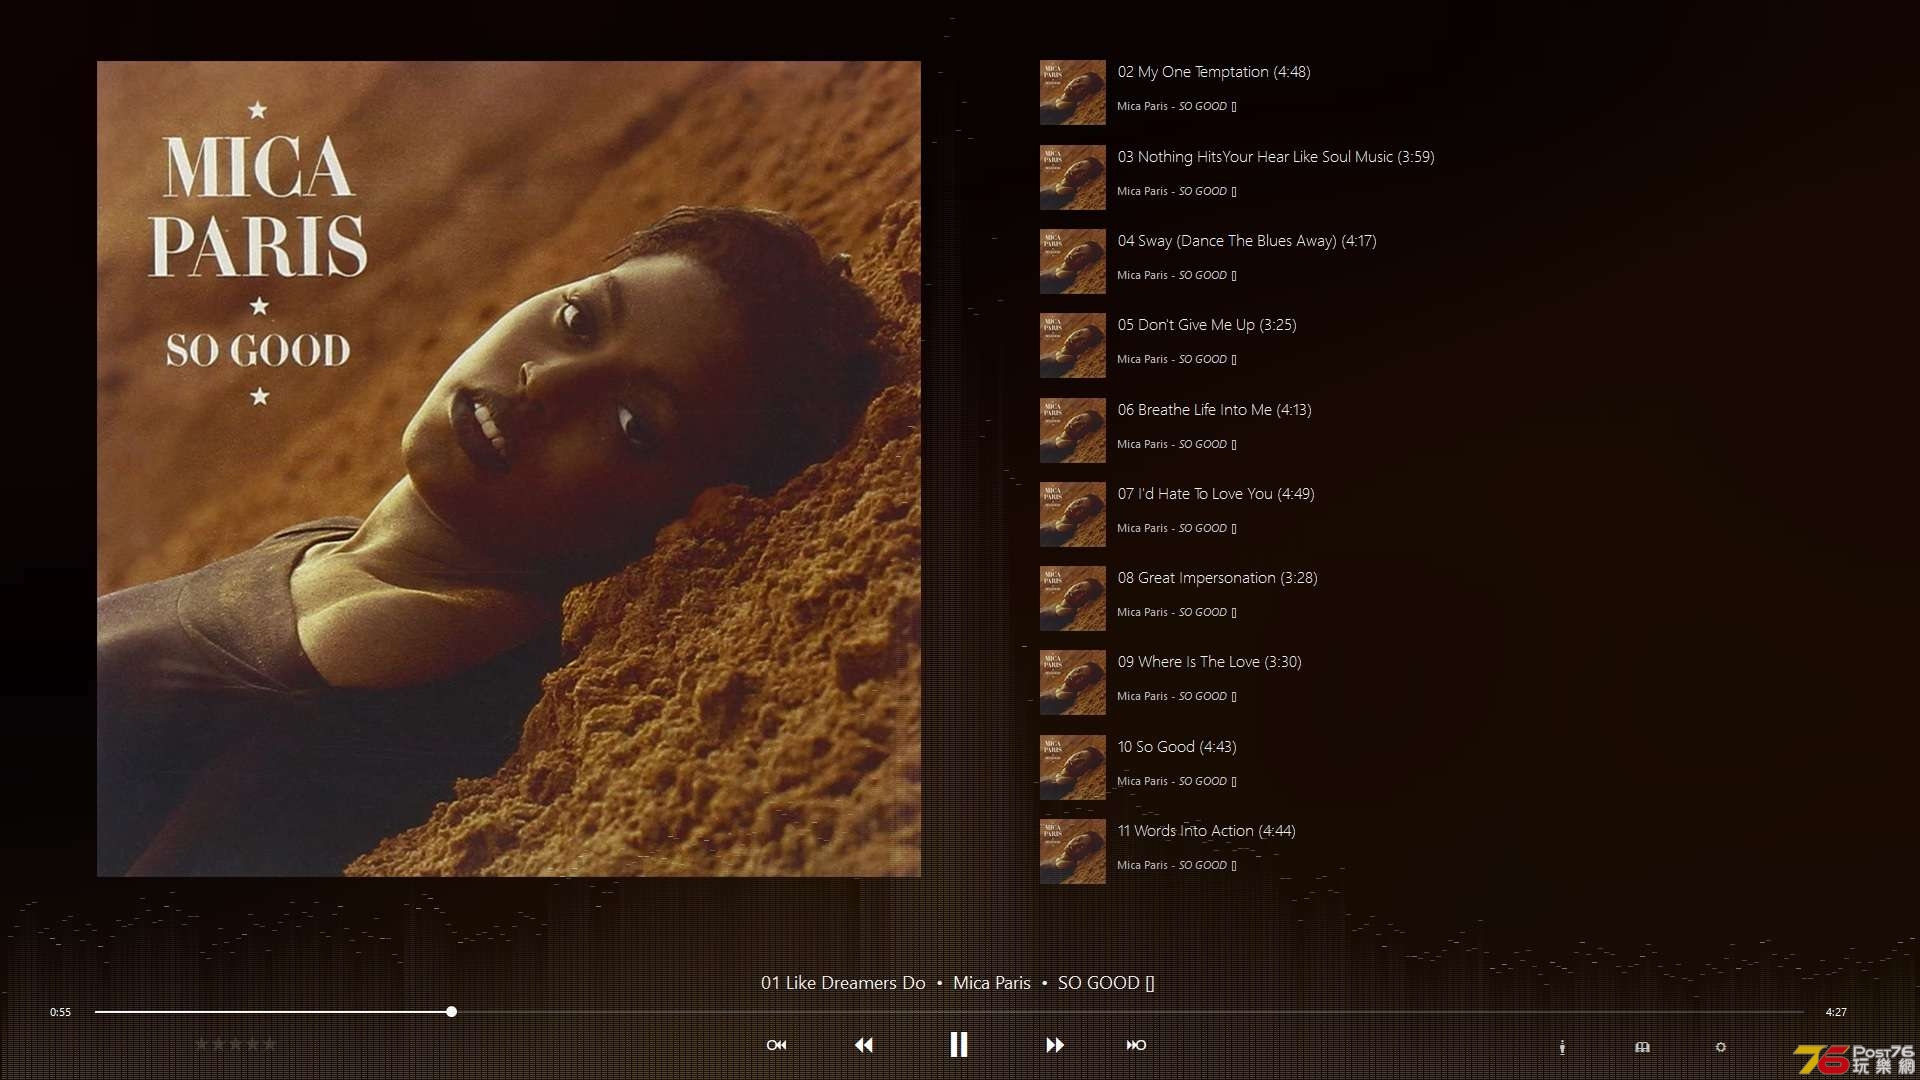Click now playing title 01 Like Dreamers Do
This screenshot has width=1920, height=1080.
click(843, 983)
